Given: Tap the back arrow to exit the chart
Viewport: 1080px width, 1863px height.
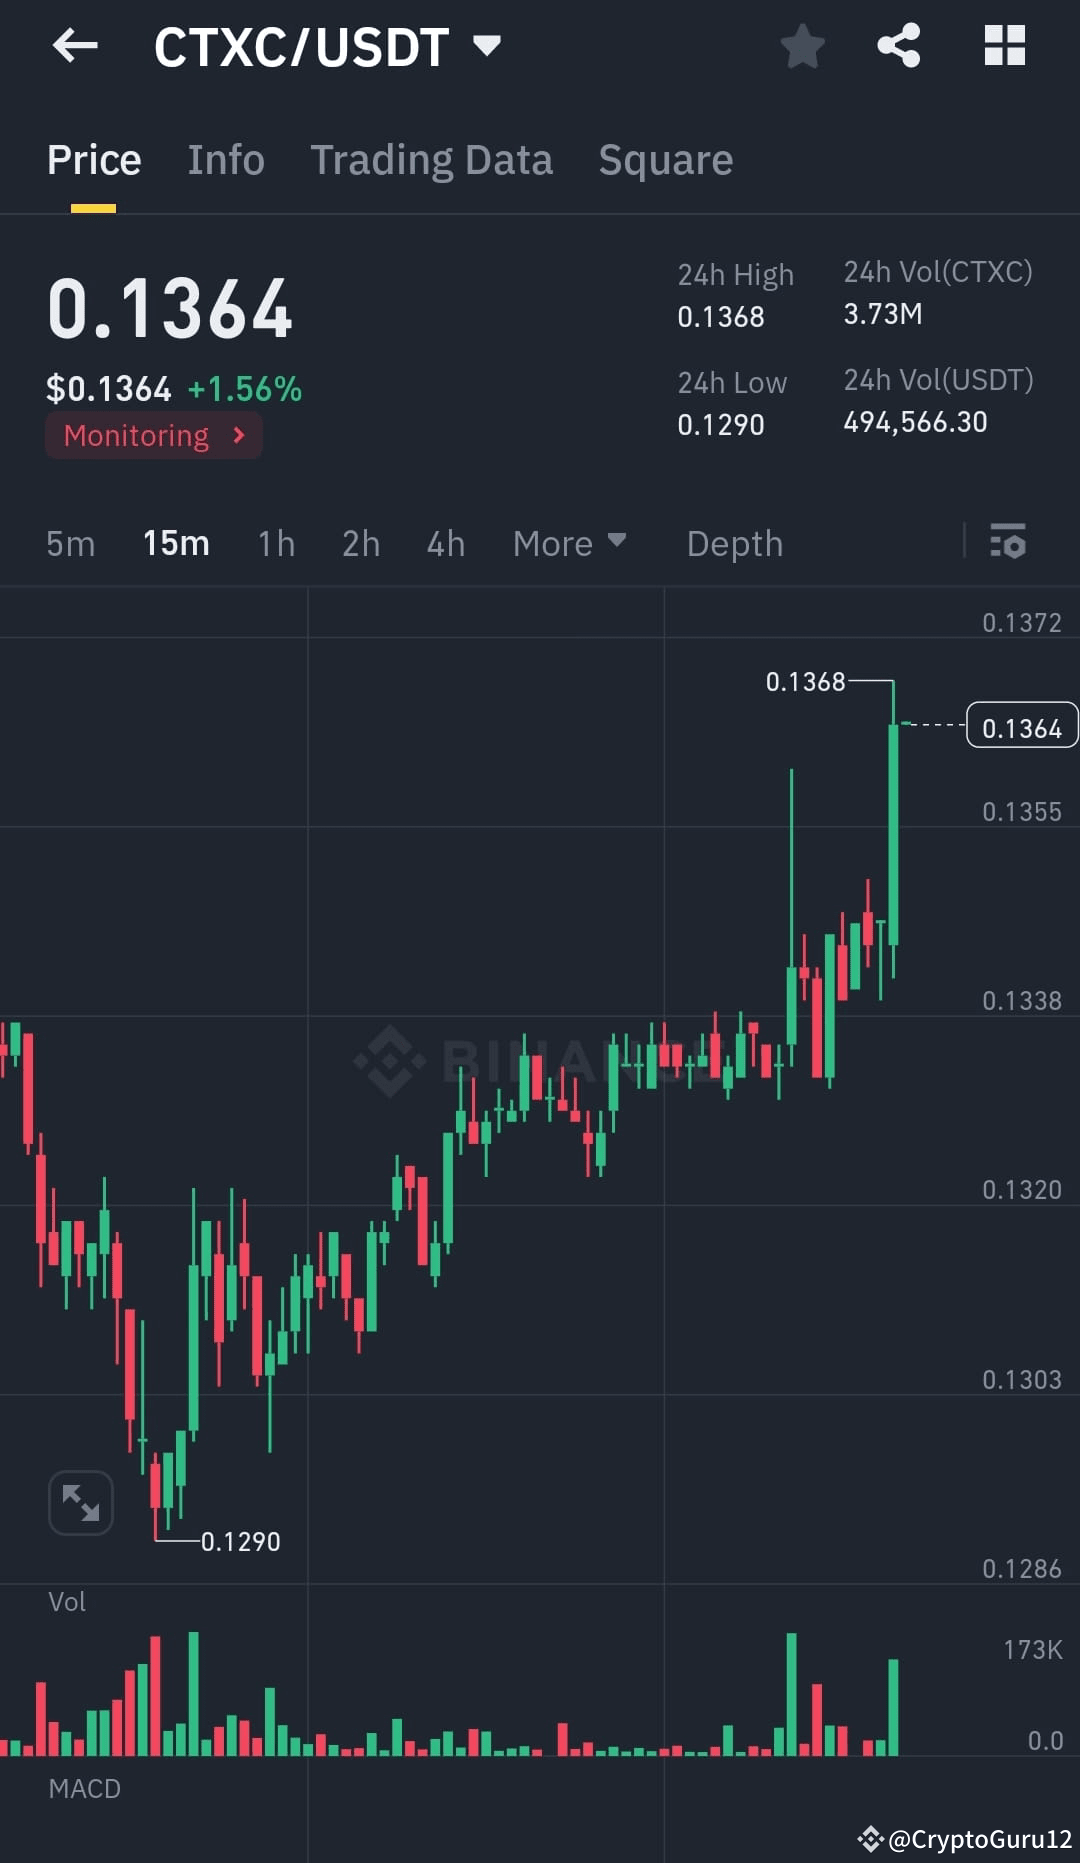Looking at the screenshot, I should point(76,45).
